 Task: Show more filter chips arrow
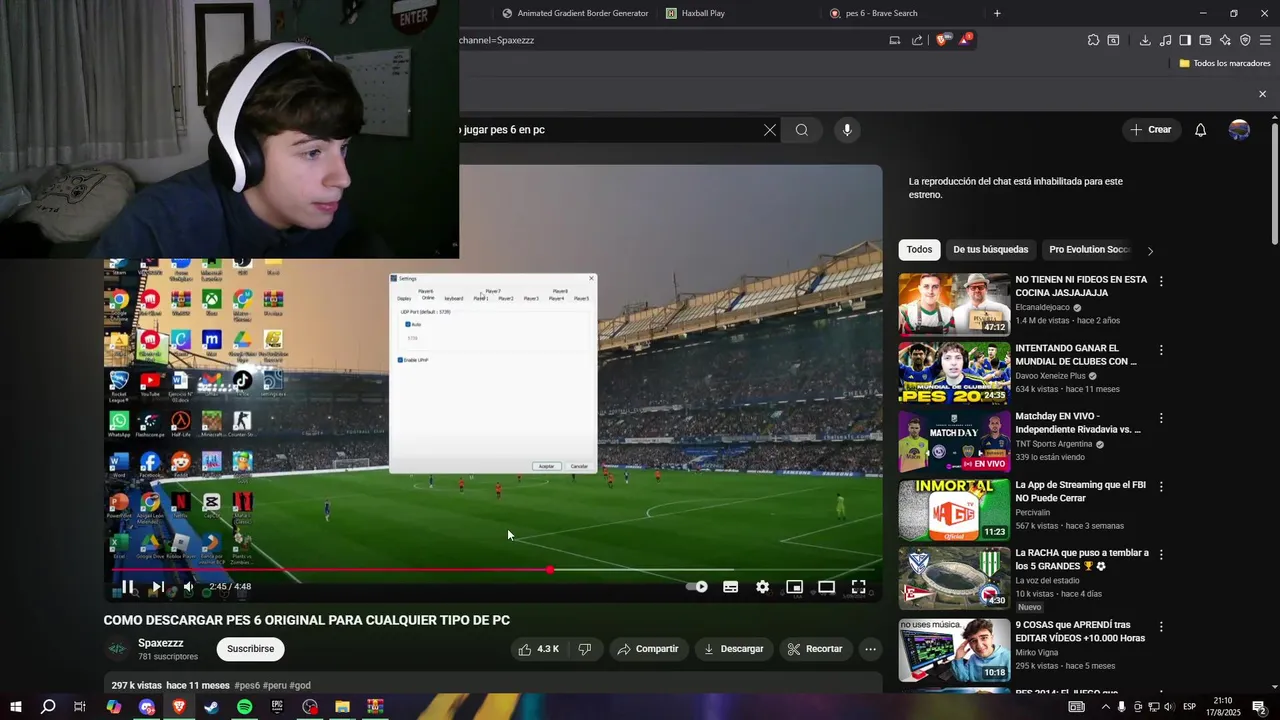tap(1150, 251)
